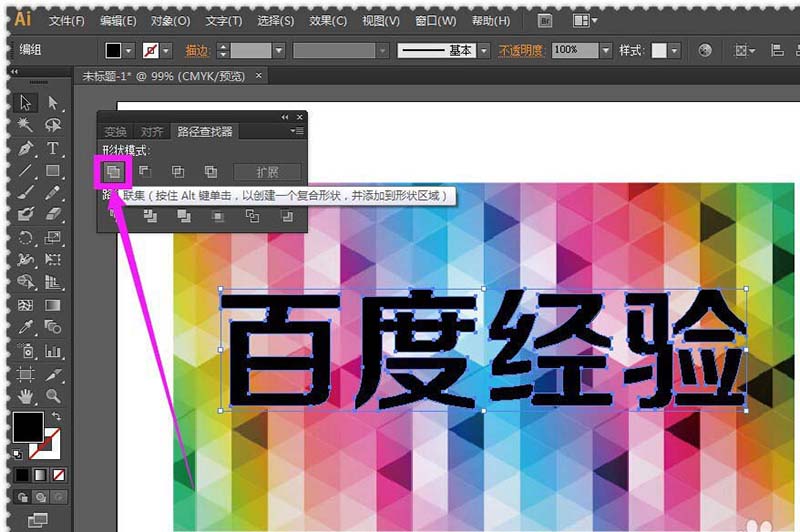Open Adobe Bridge via Br icon
Viewport: 800px width, 532px height.
545,21
